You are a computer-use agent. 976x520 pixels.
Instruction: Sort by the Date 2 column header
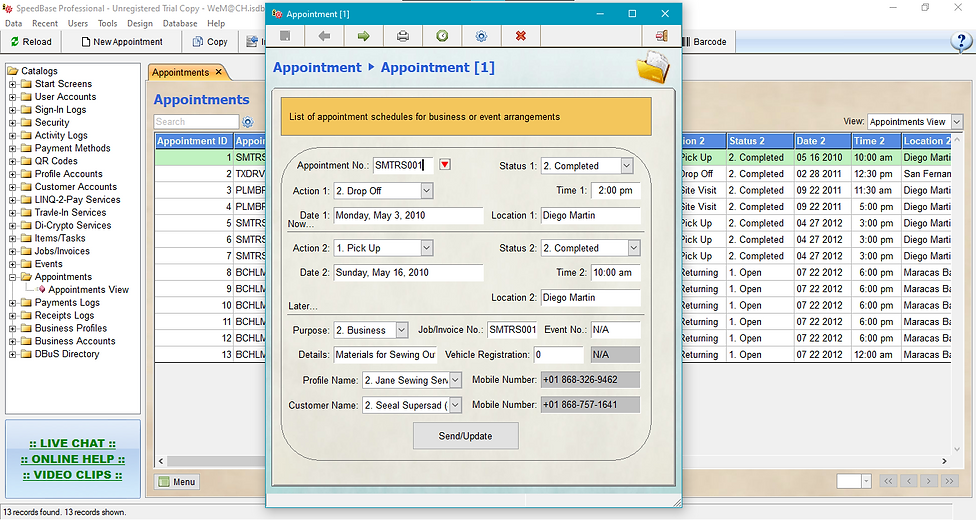click(x=822, y=141)
